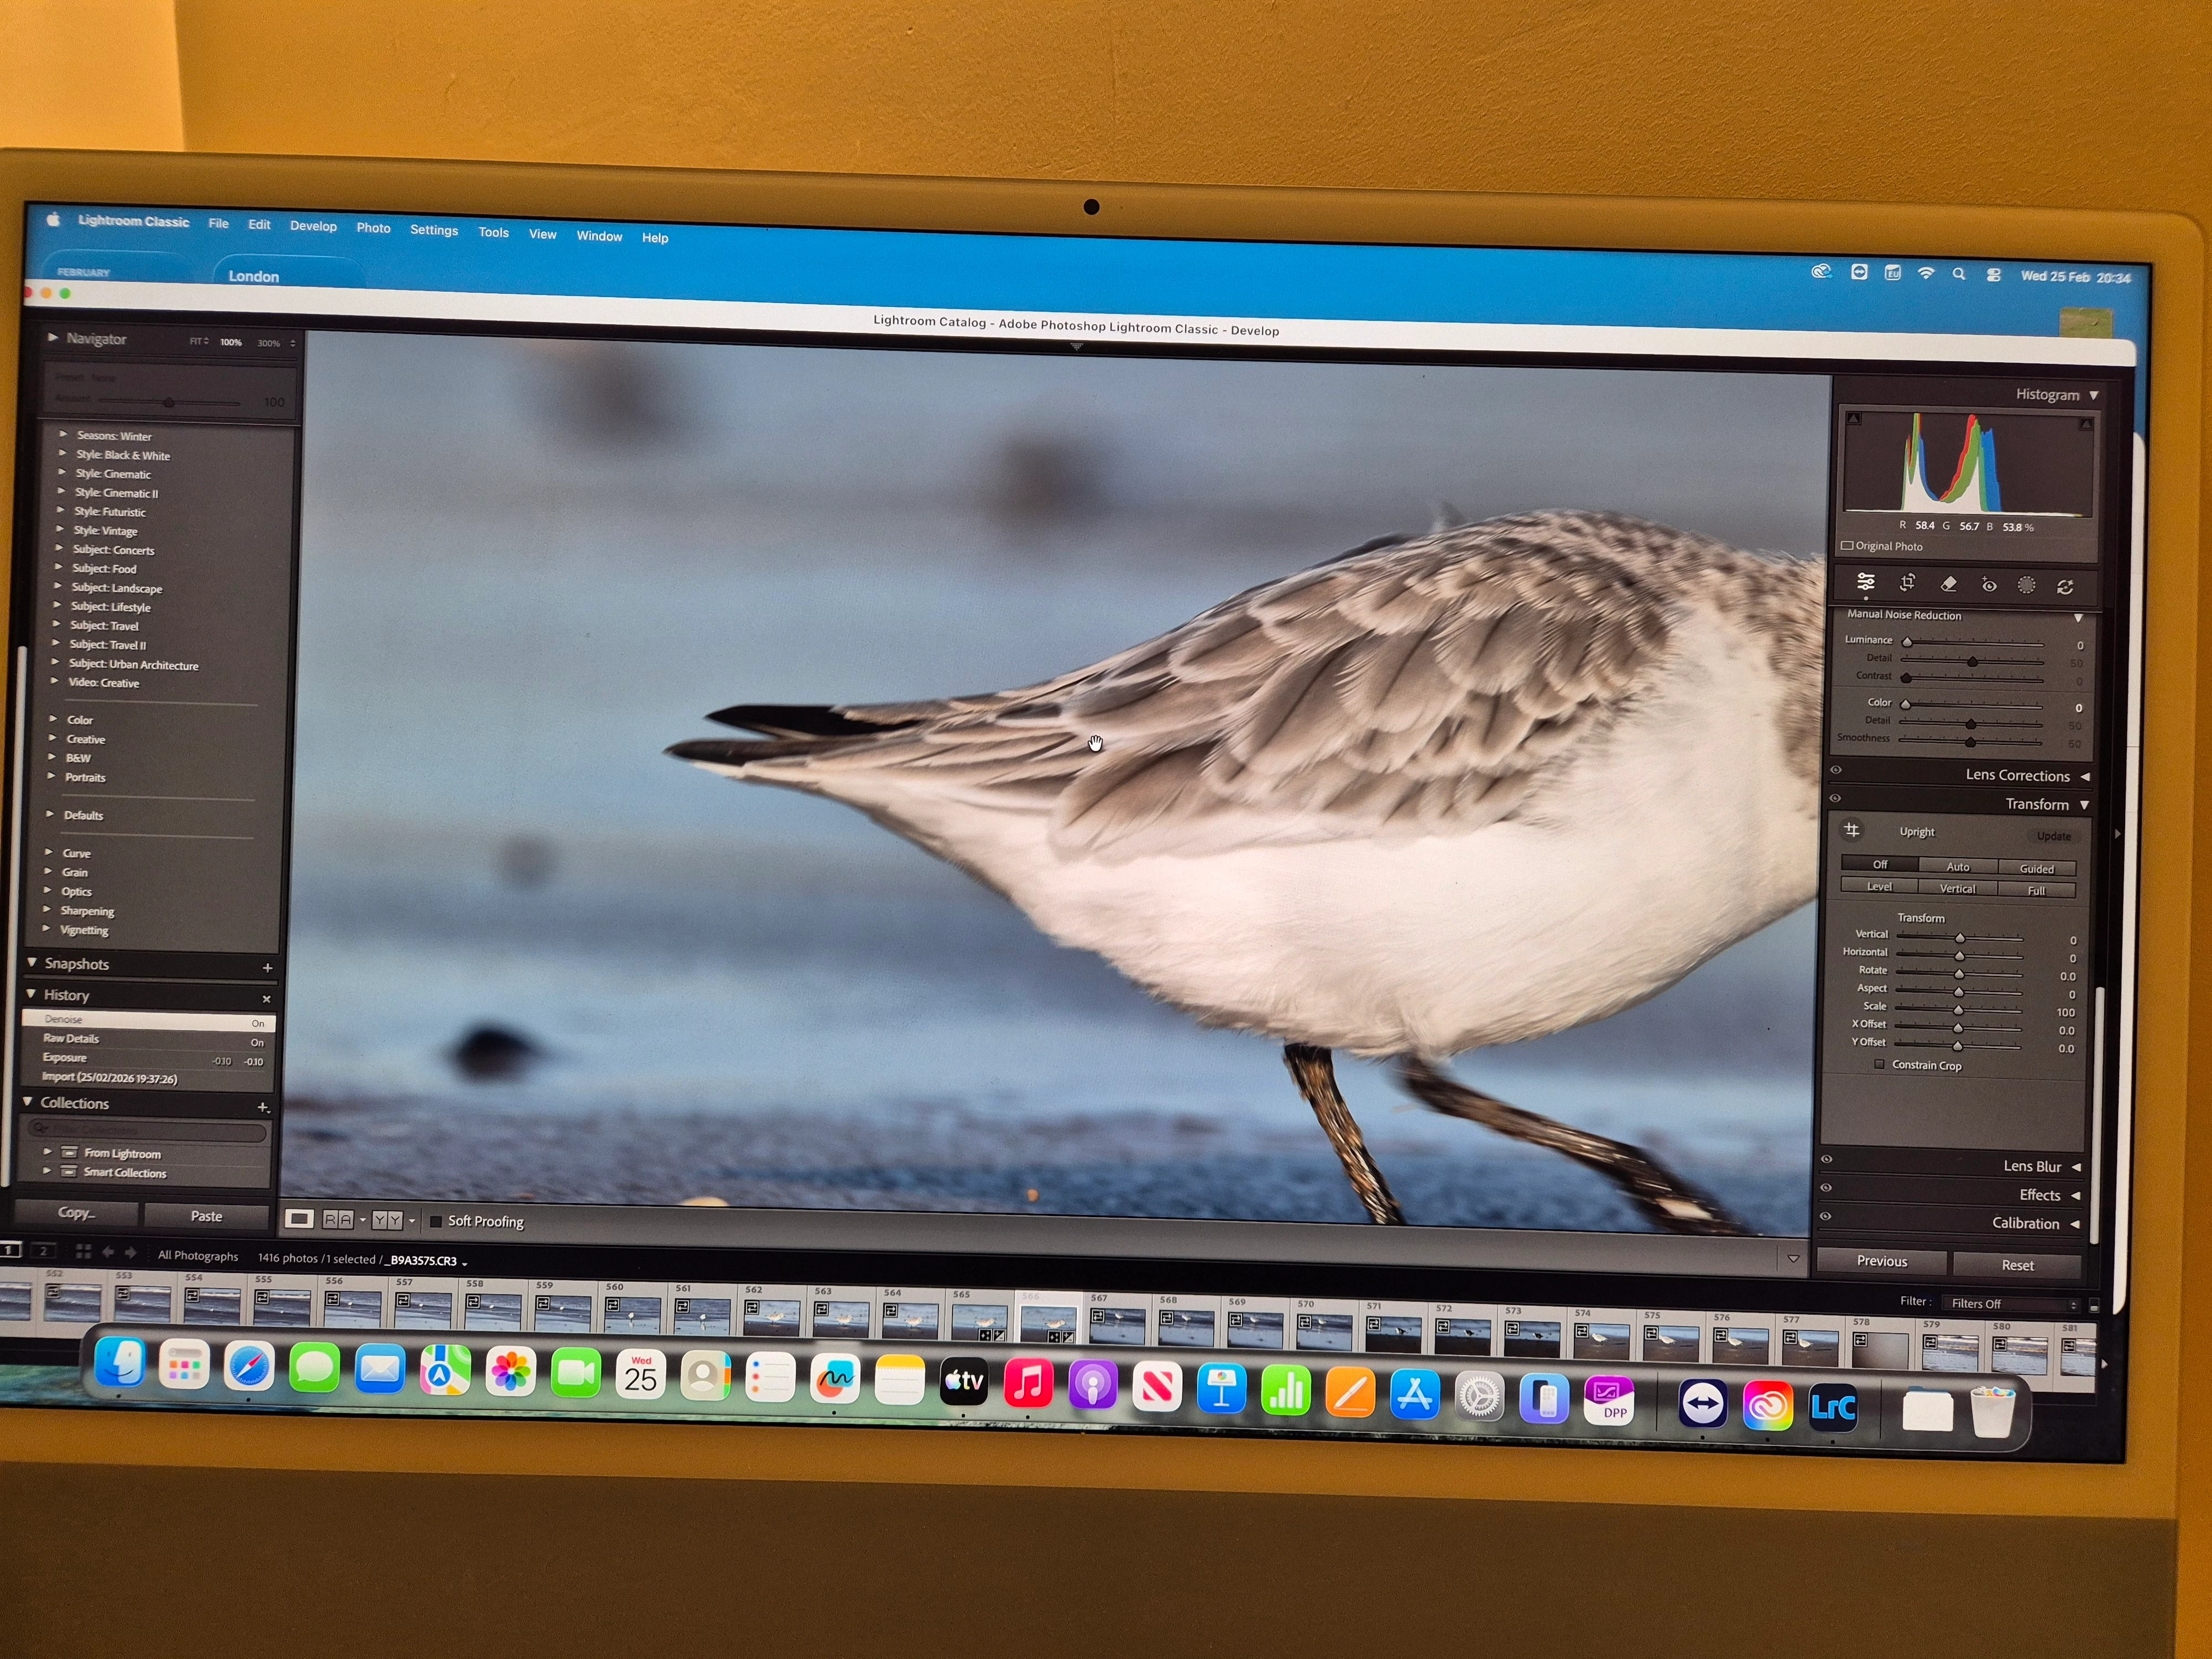2212x1659 pixels.
Task: Open Lightroom Classic from the Dock
Action: (x=1833, y=1407)
